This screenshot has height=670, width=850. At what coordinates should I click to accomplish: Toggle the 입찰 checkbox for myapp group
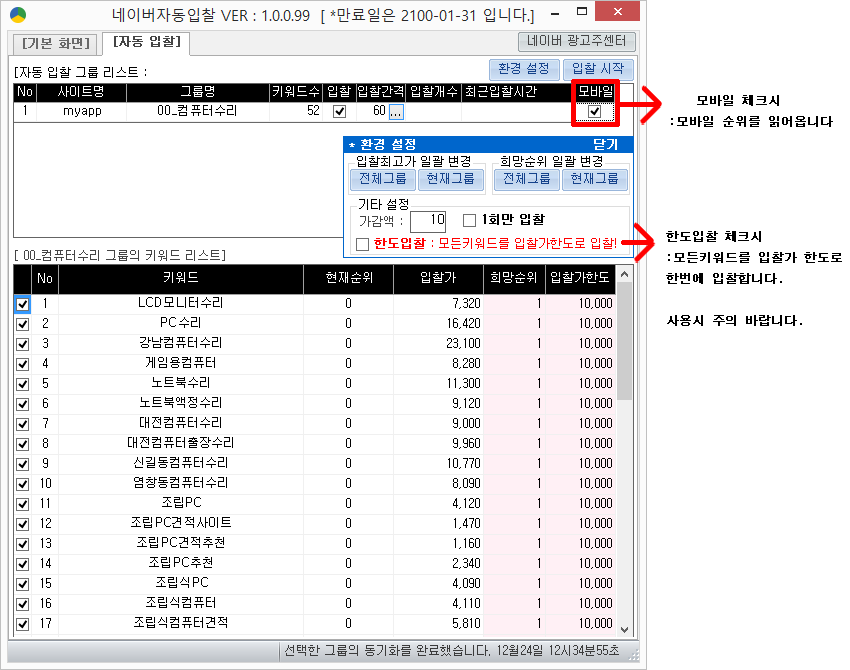point(339,111)
